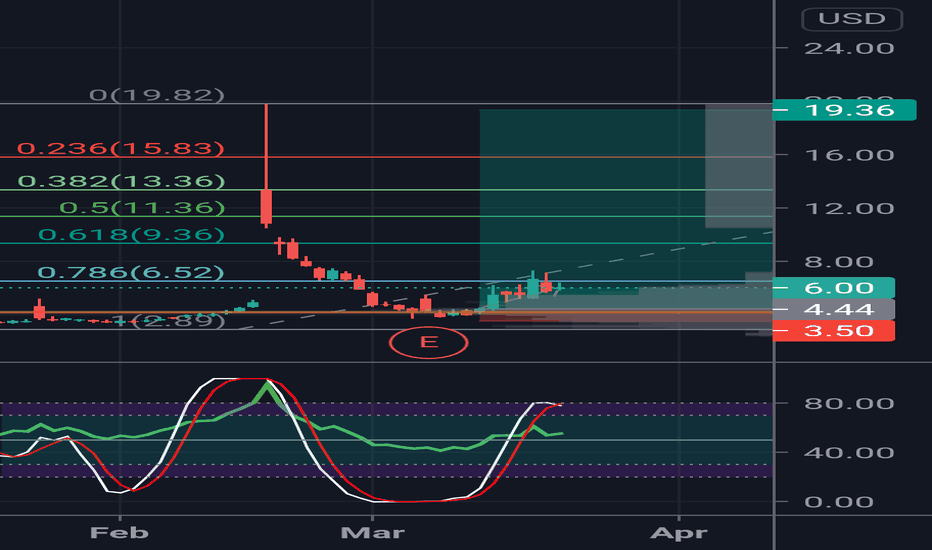Click the 0.786(6.52) Fibonacci label
This screenshot has width=932, height=550.
click(x=131, y=272)
